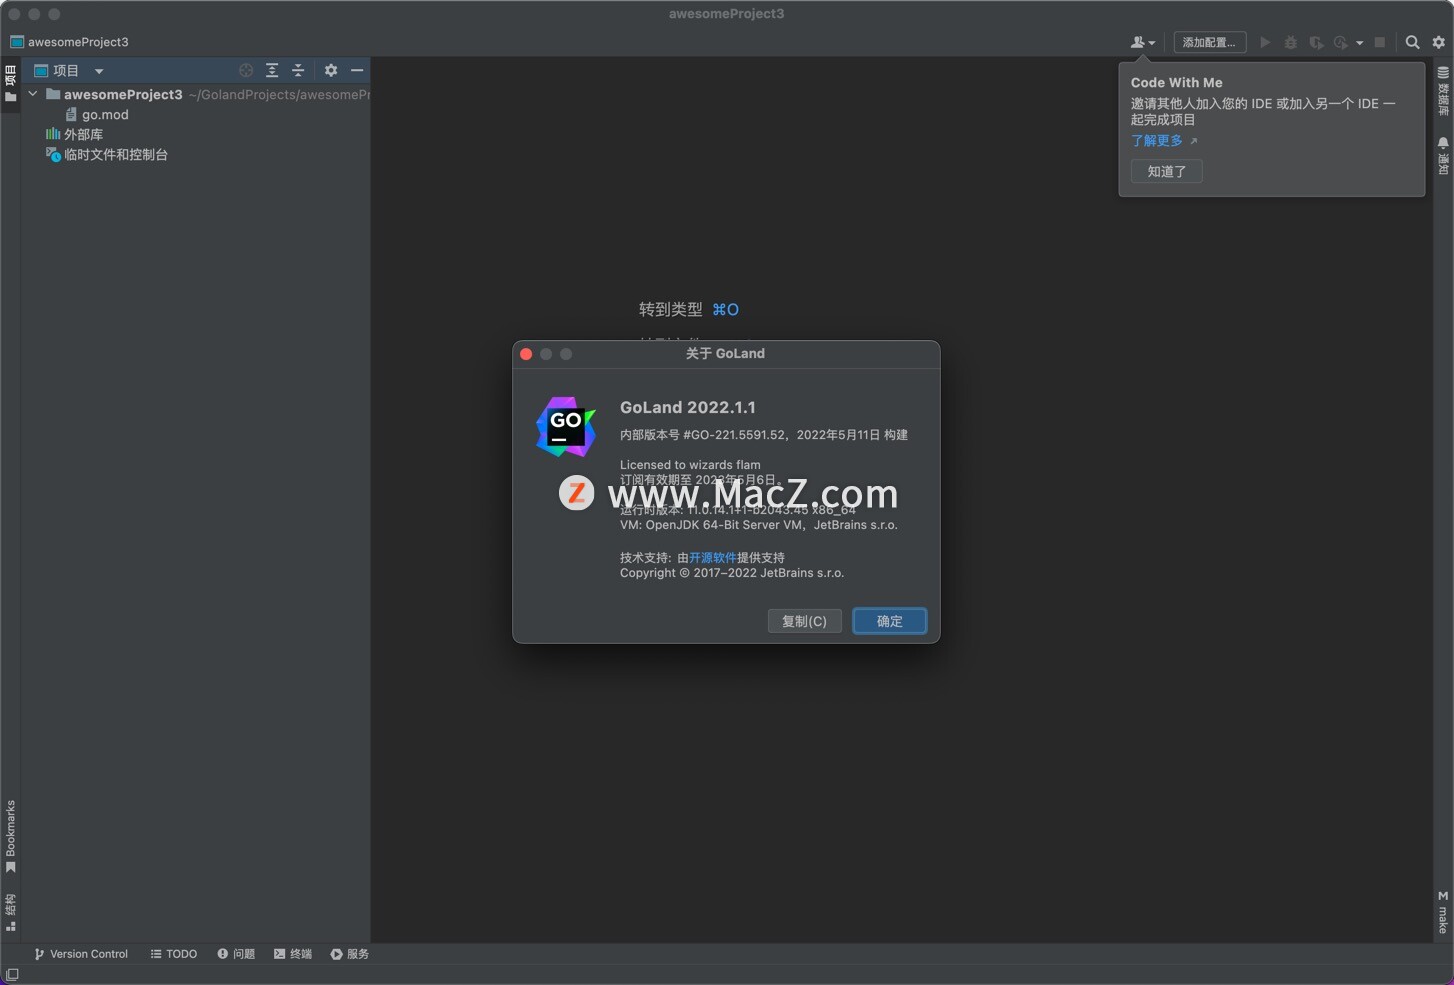Click the VM: OpenJDK 64-Bit Server line
This screenshot has height=985, width=1454.
pos(759,525)
